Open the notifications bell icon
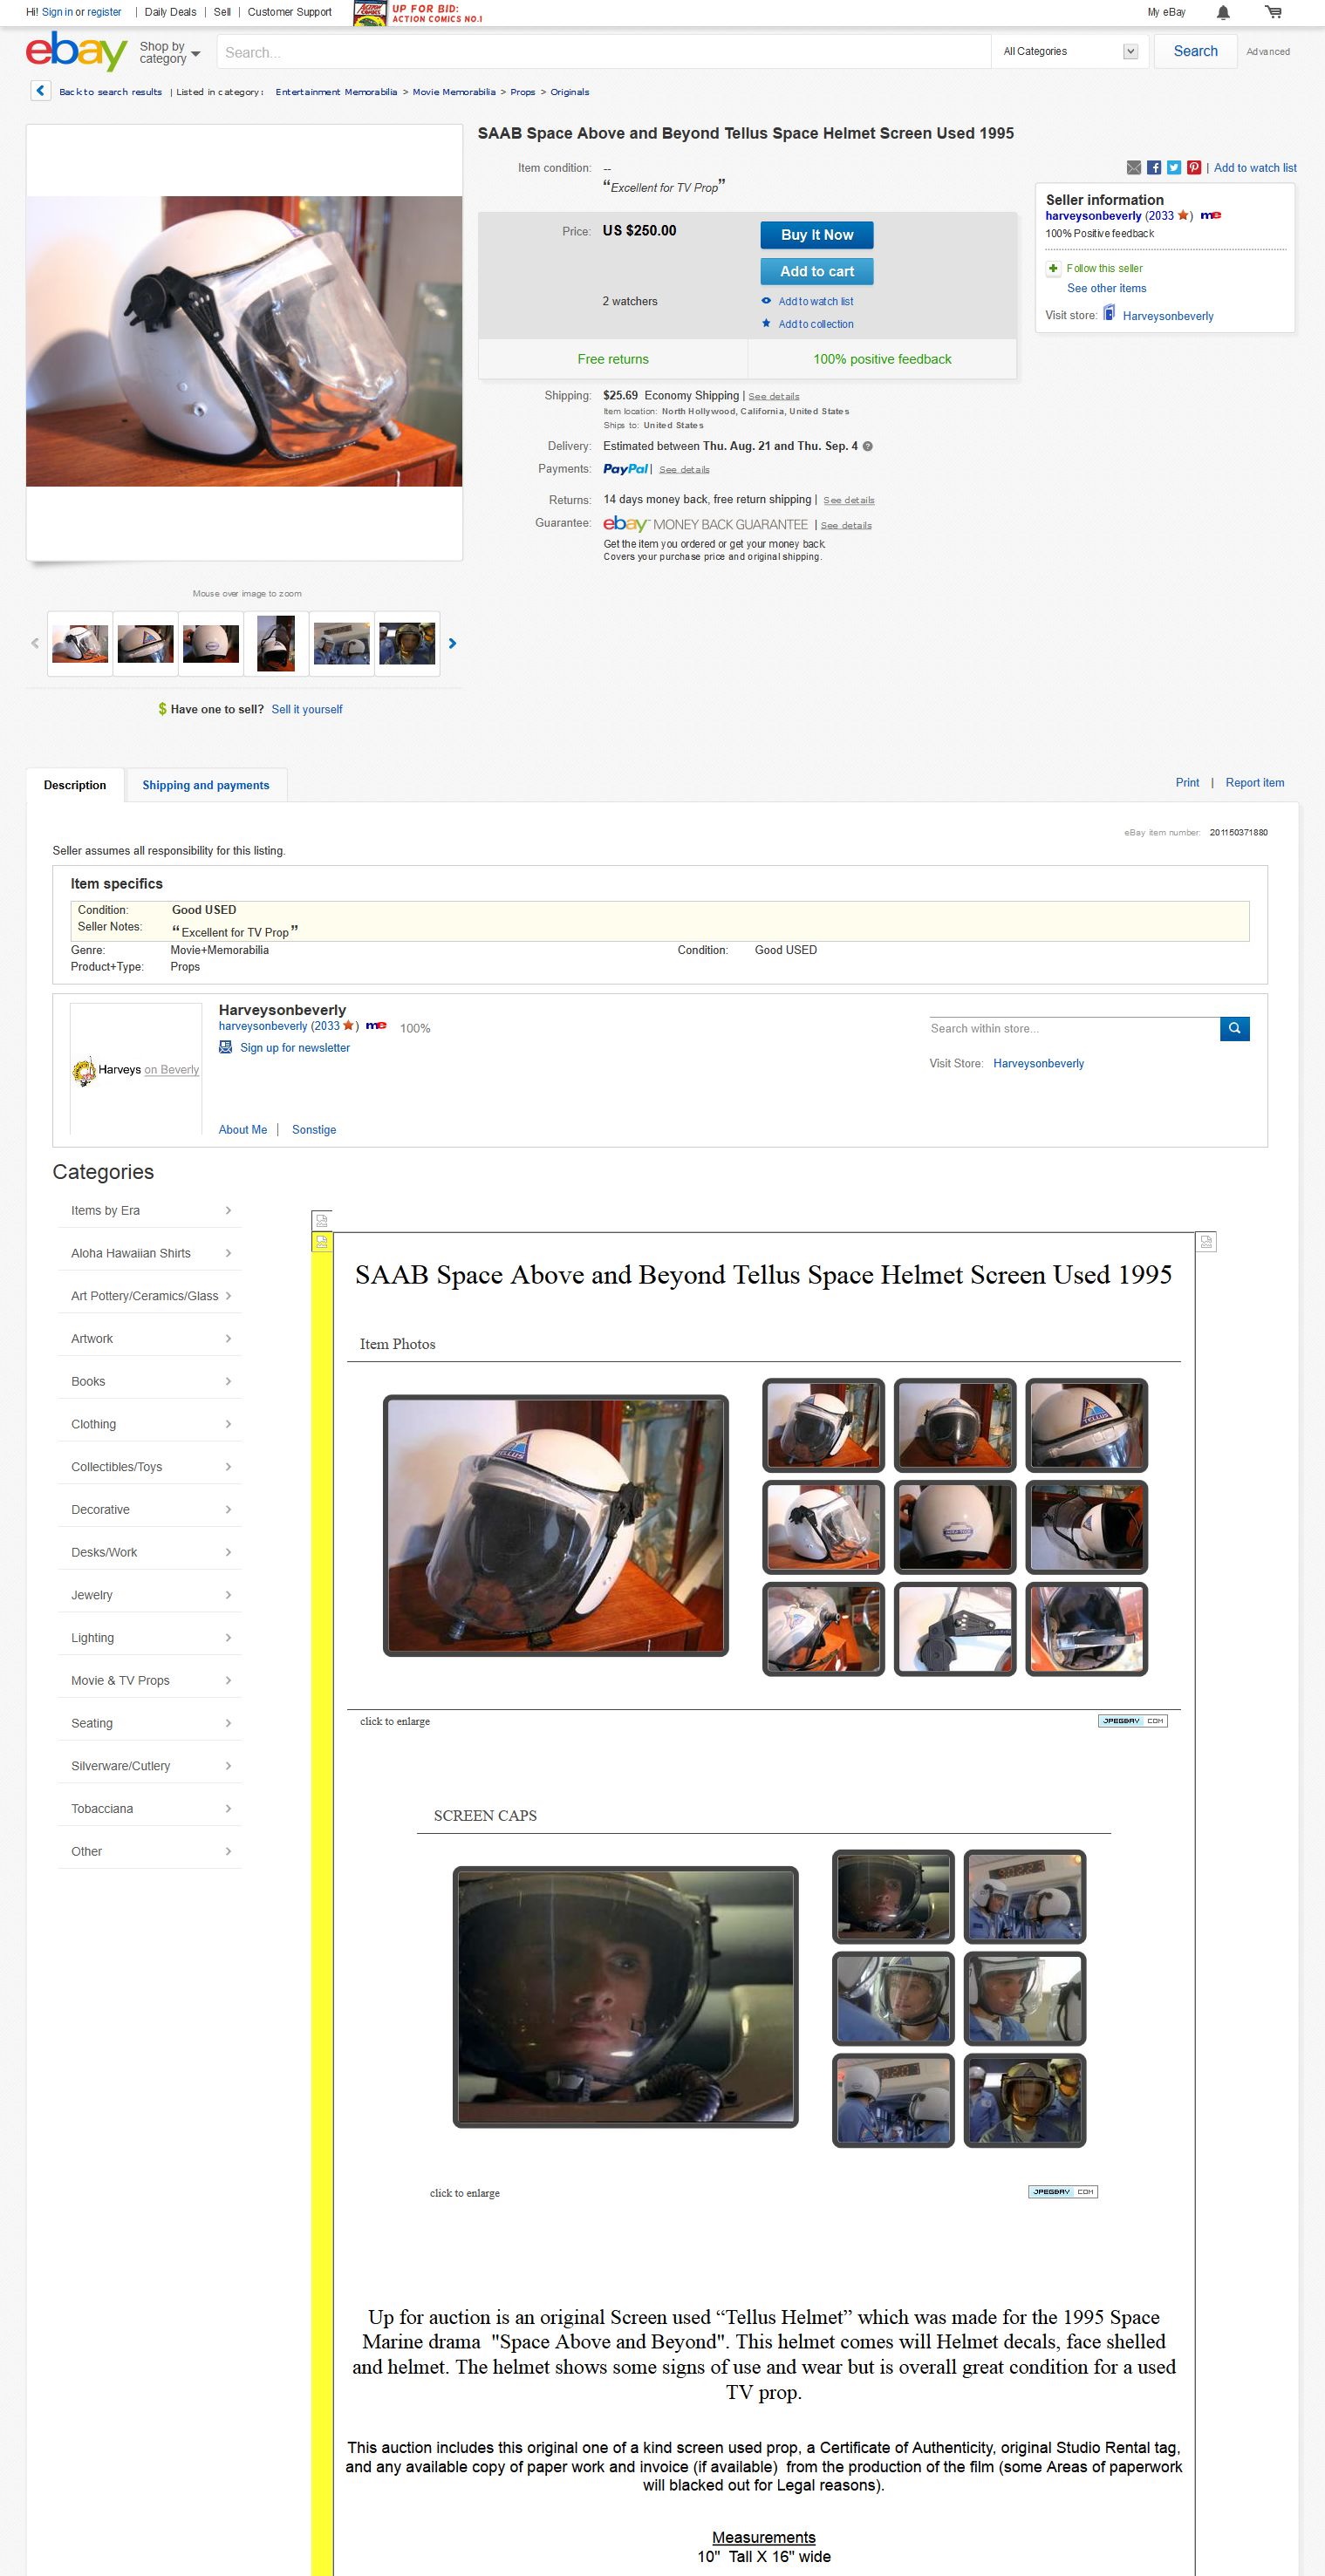Image resolution: width=1325 pixels, height=2576 pixels. tap(1223, 12)
